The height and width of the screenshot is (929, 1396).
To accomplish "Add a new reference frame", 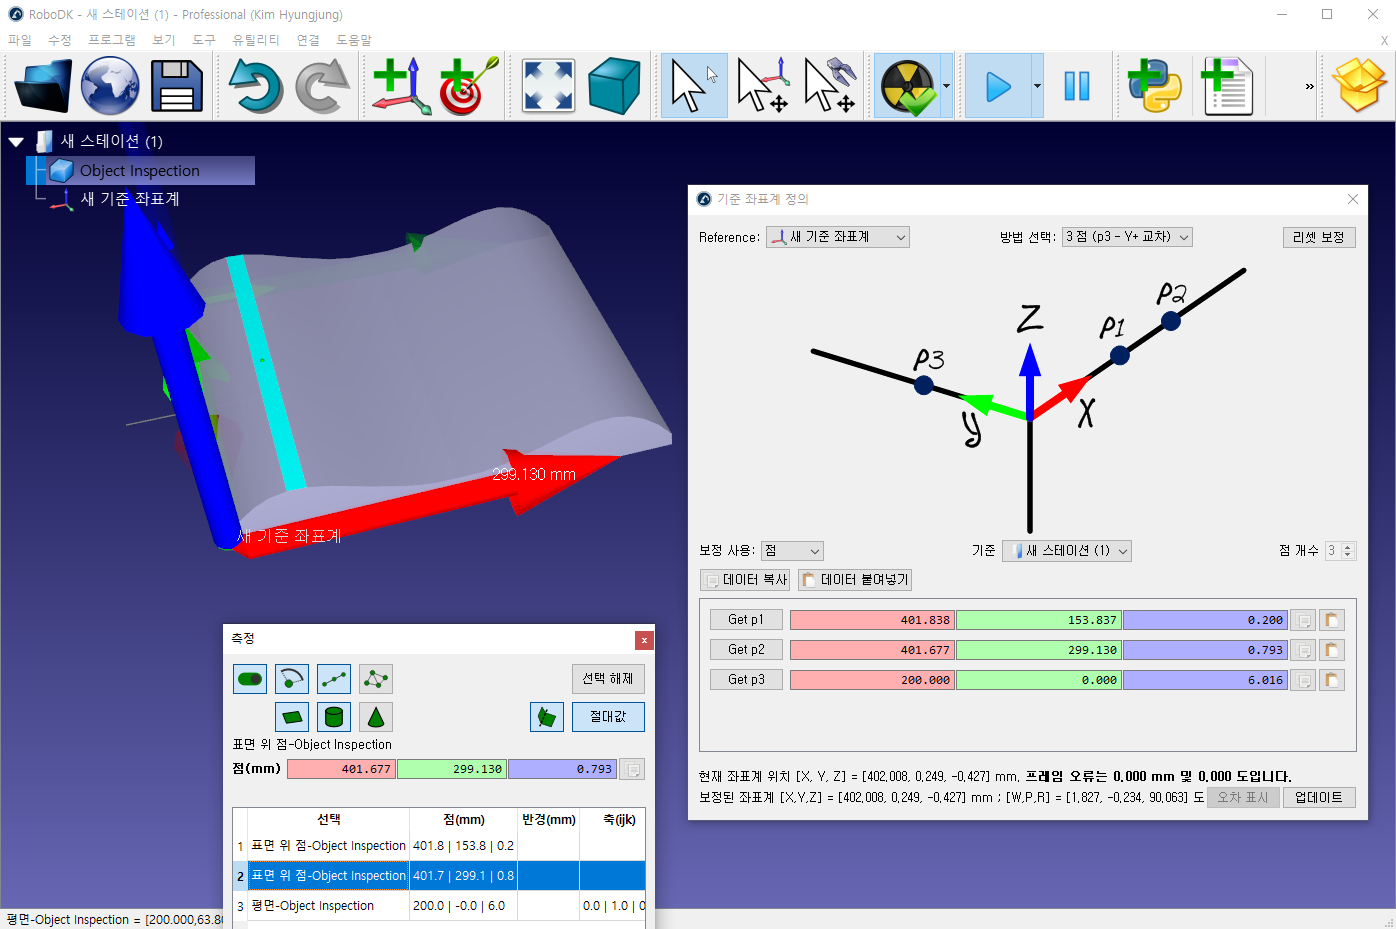I will [x=400, y=86].
